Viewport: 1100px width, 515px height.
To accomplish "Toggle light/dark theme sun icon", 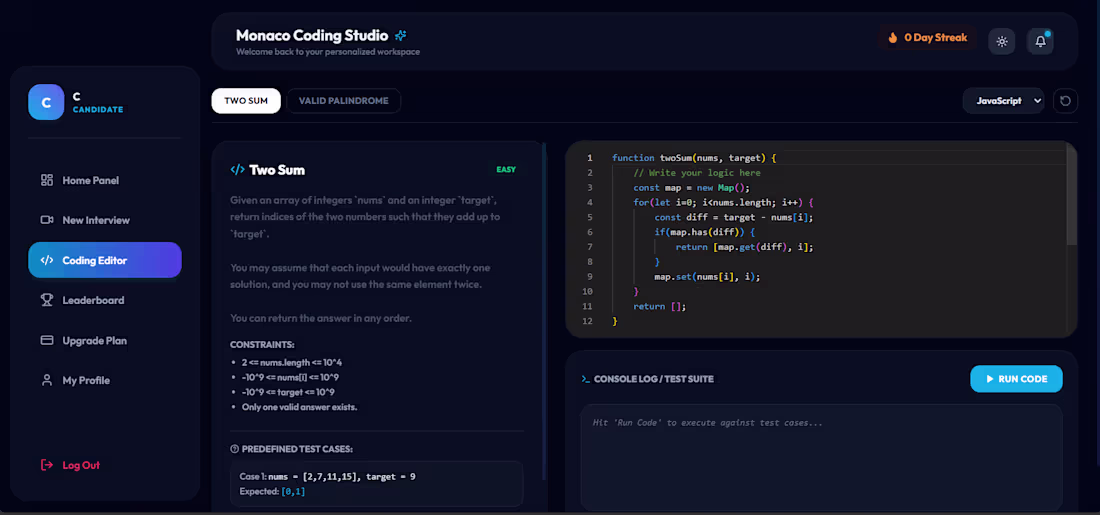I will tap(1002, 41).
